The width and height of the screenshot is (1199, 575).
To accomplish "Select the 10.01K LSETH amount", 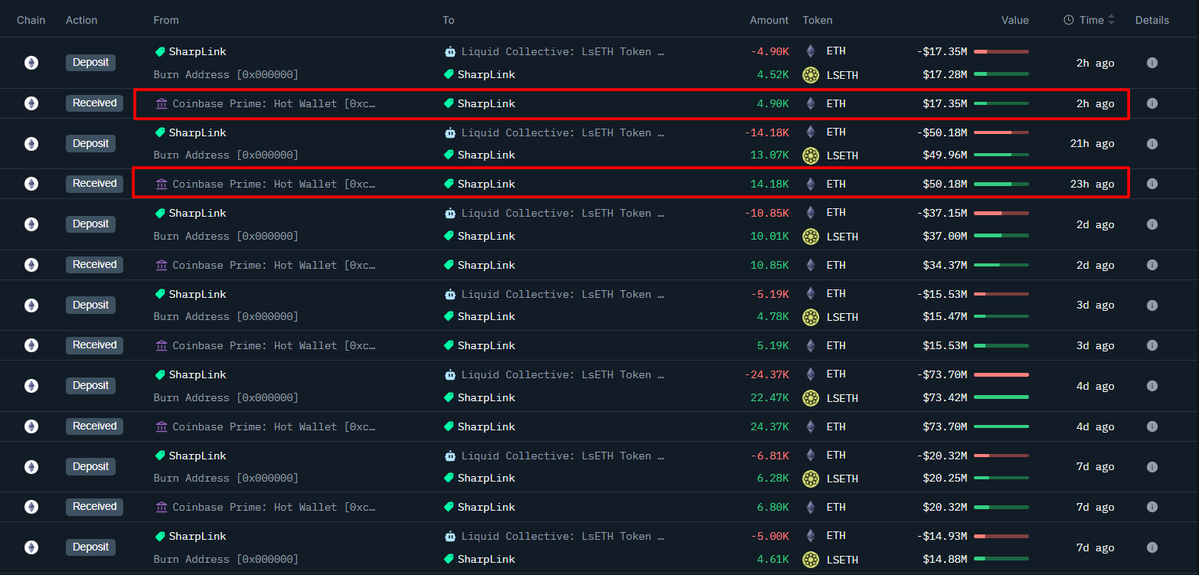I will click(770, 236).
